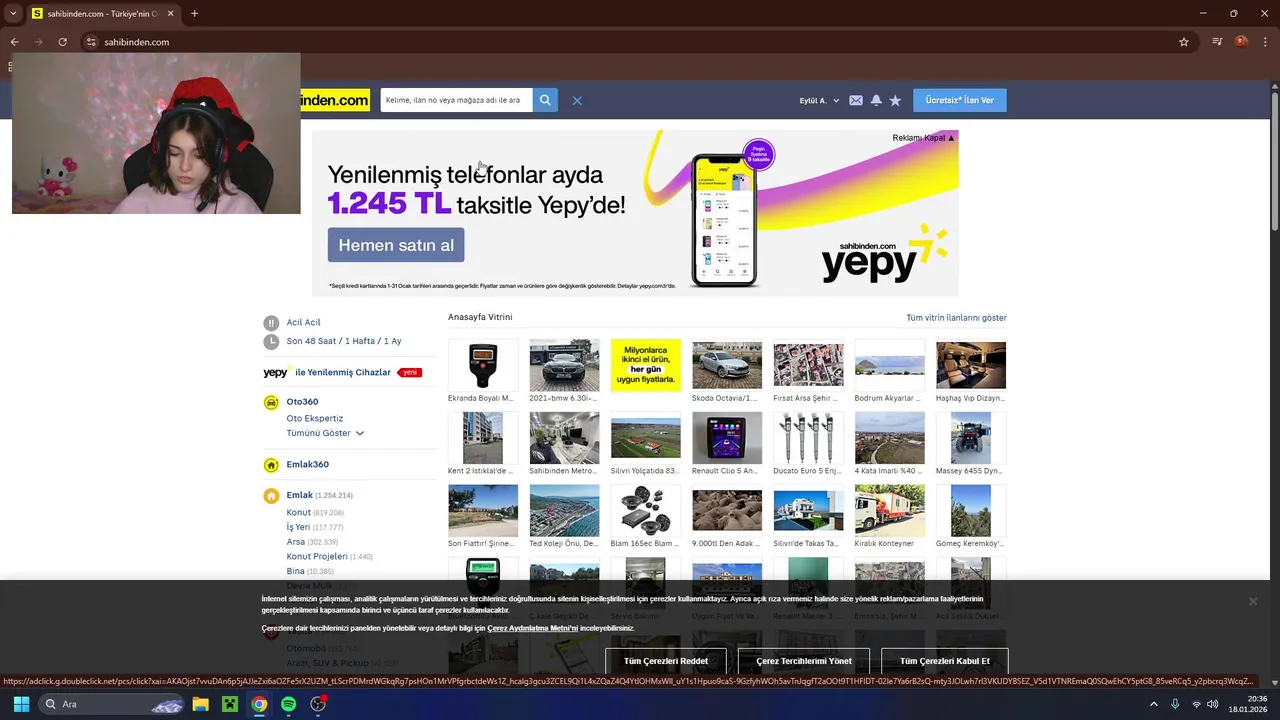Show hidden system tray icons
Screen dimensions: 1280x720
tap(1153, 704)
